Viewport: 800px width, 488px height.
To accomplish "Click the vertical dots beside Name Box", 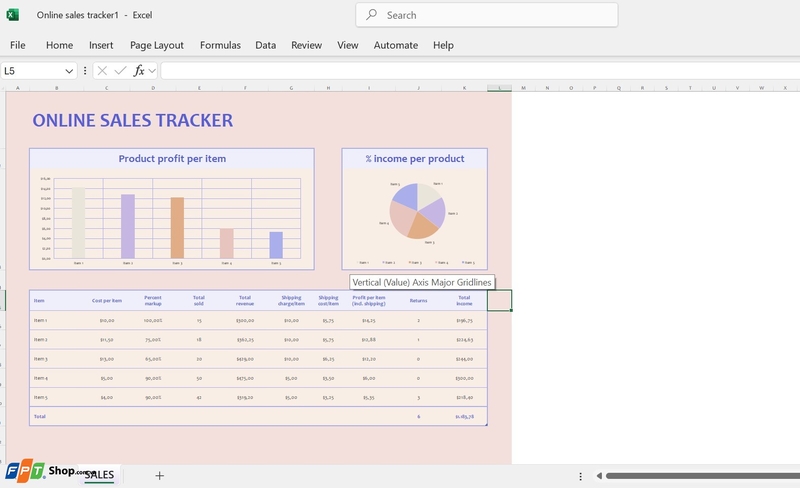I will pos(85,71).
